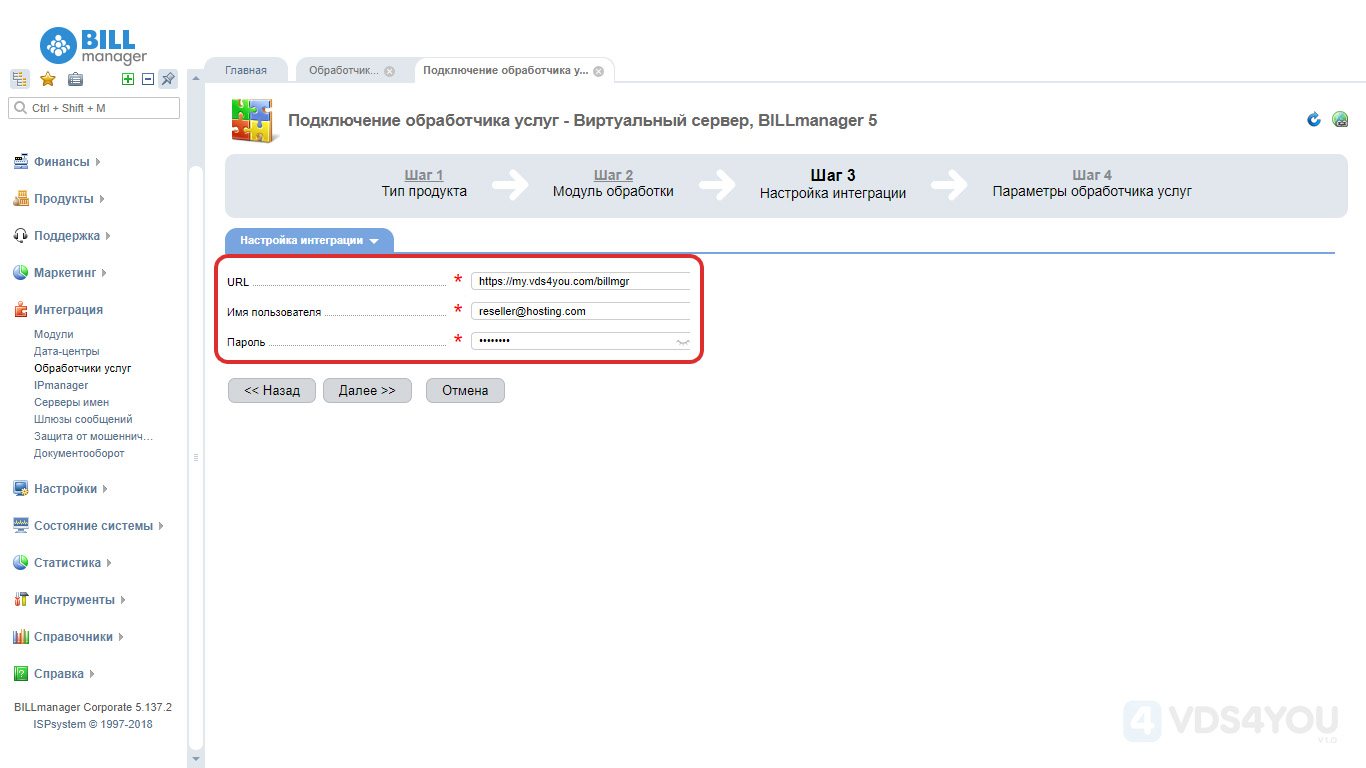Image resolution: width=1366 pixels, height=768 pixels.
Task: Click the globe icon at top right
Action: pos(1341,120)
